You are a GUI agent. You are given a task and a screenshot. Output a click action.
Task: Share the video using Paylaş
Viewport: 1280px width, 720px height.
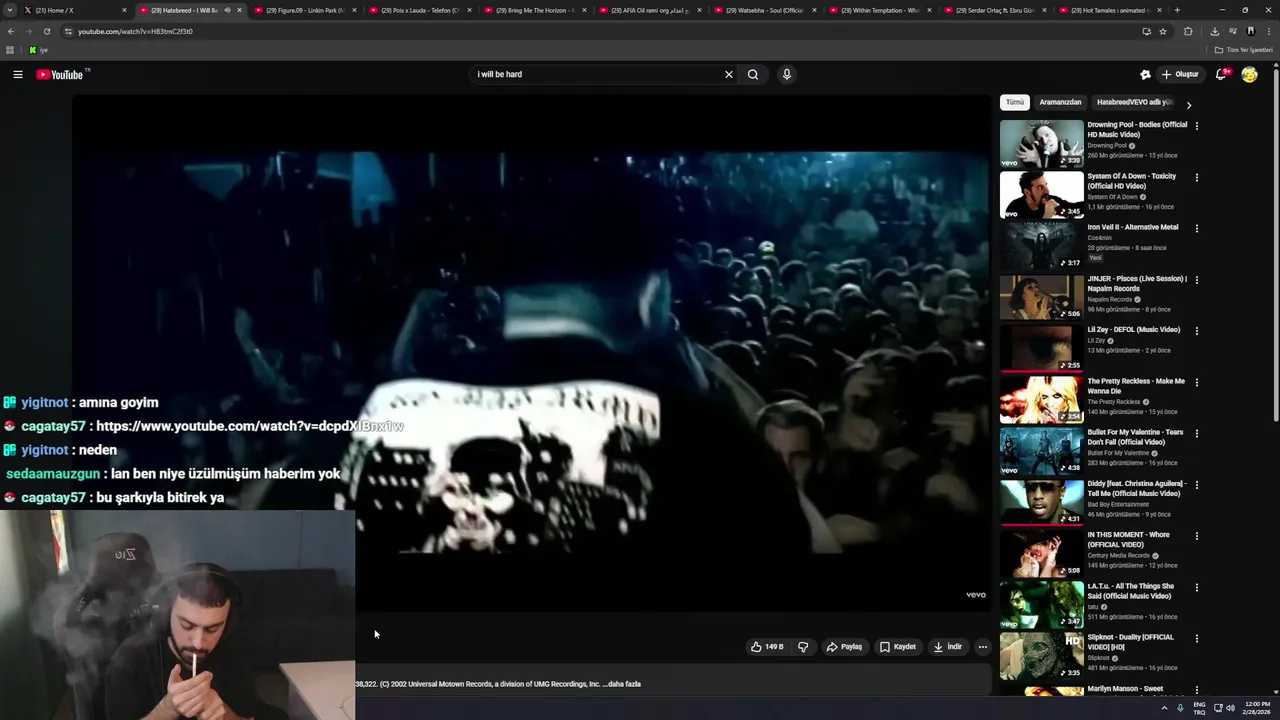pos(844,647)
